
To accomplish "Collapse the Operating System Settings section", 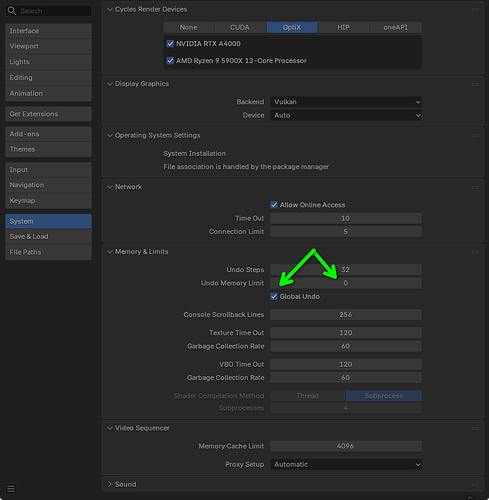I will pyautogui.click(x=110, y=135).
